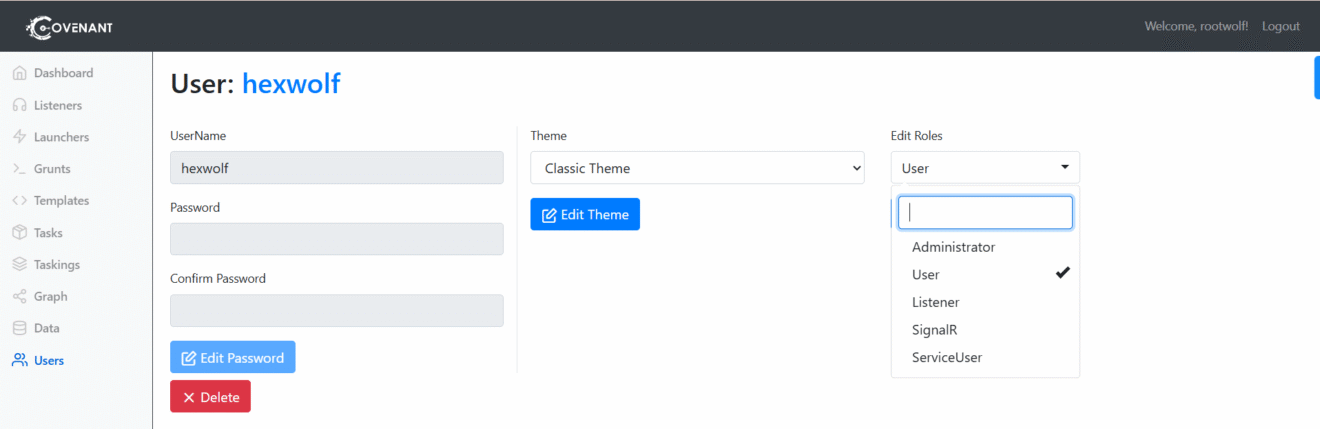Click the Templates code brackets icon
This screenshot has height=429, width=1320.
click(x=20, y=201)
